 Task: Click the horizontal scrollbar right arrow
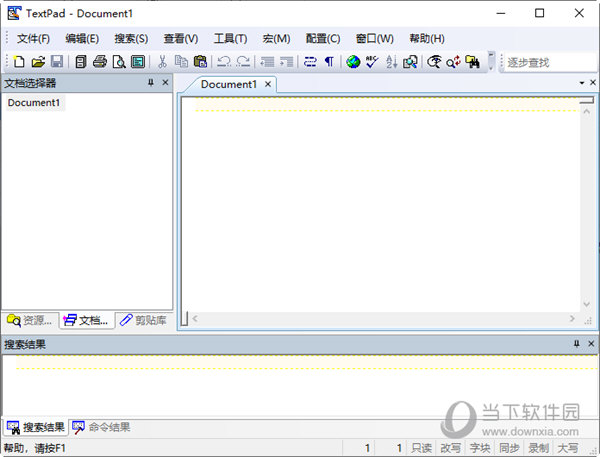pos(572,318)
